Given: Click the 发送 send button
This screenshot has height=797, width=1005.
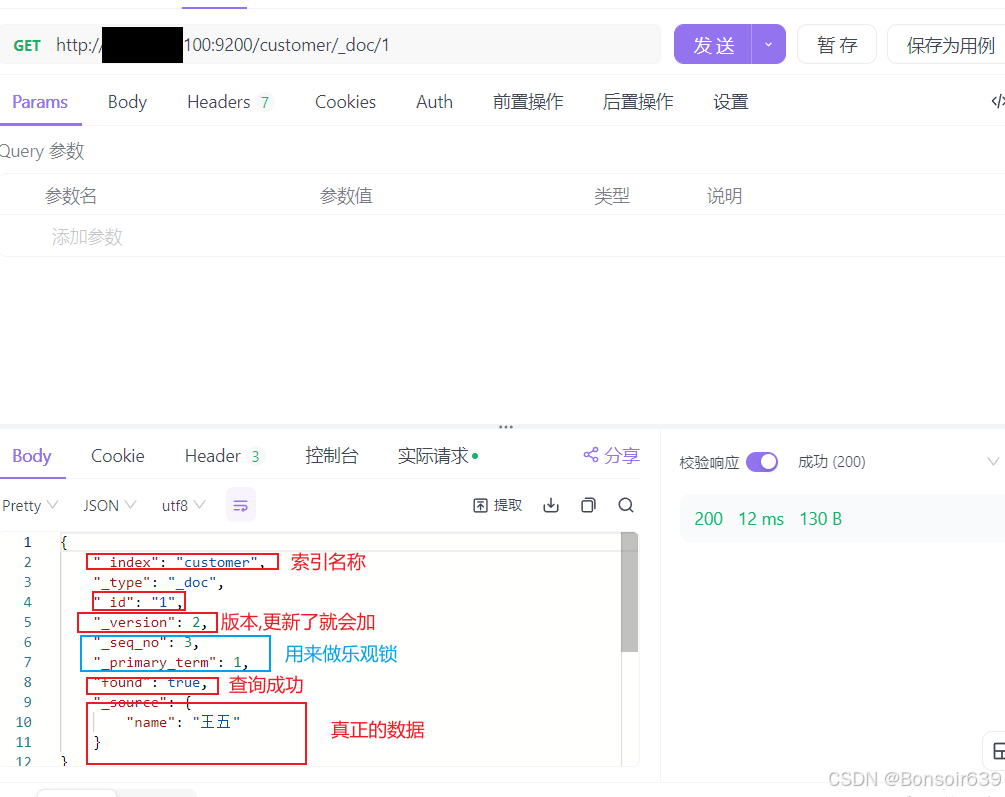Looking at the screenshot, I should pyautogui.click(x=712, y=45).
